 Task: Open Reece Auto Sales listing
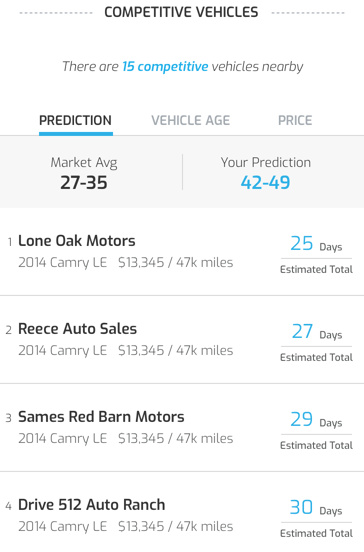(x=182, y=340)
